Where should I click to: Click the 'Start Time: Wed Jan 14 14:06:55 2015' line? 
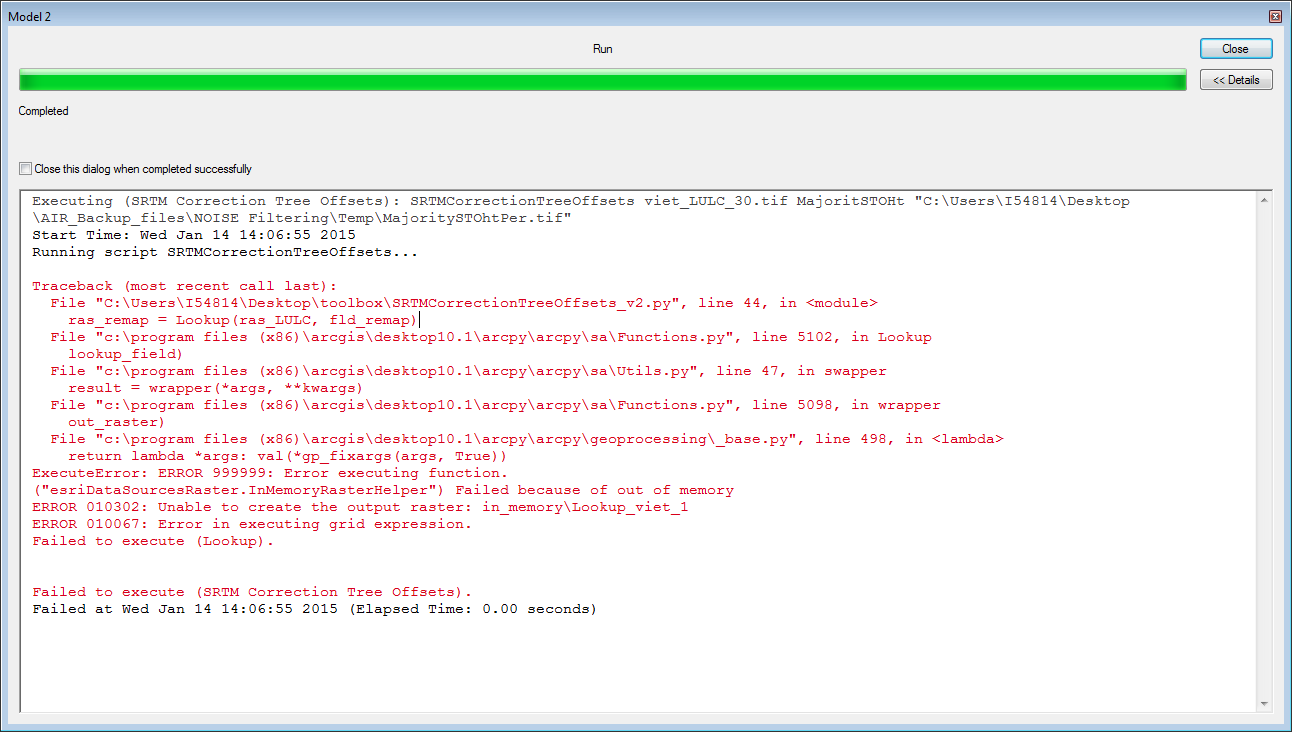click(x=194, y=235)
